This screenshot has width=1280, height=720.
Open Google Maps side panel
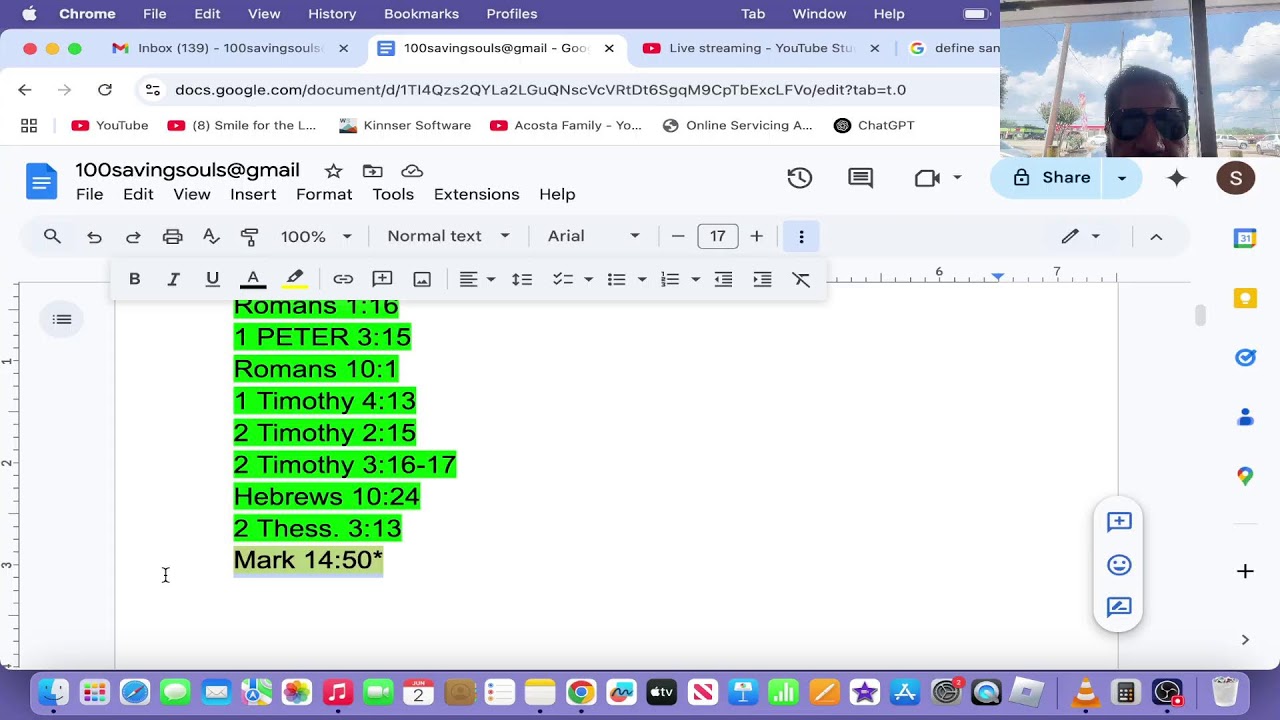click(1245, 476)
